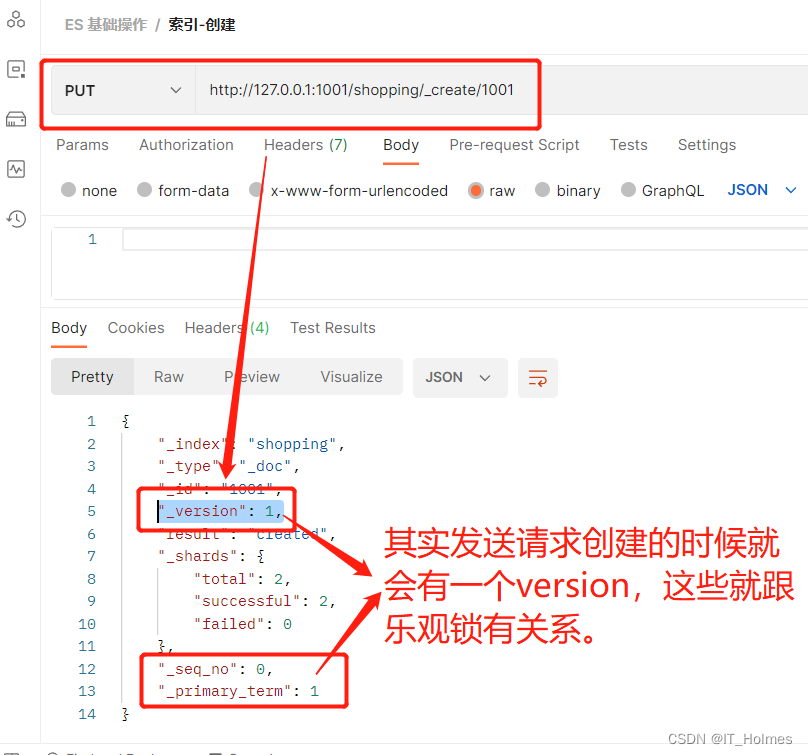Viewport: 808px width, 755px height.
Task: Collapse the "_shards" object line
Action: [x=211, y=556]
